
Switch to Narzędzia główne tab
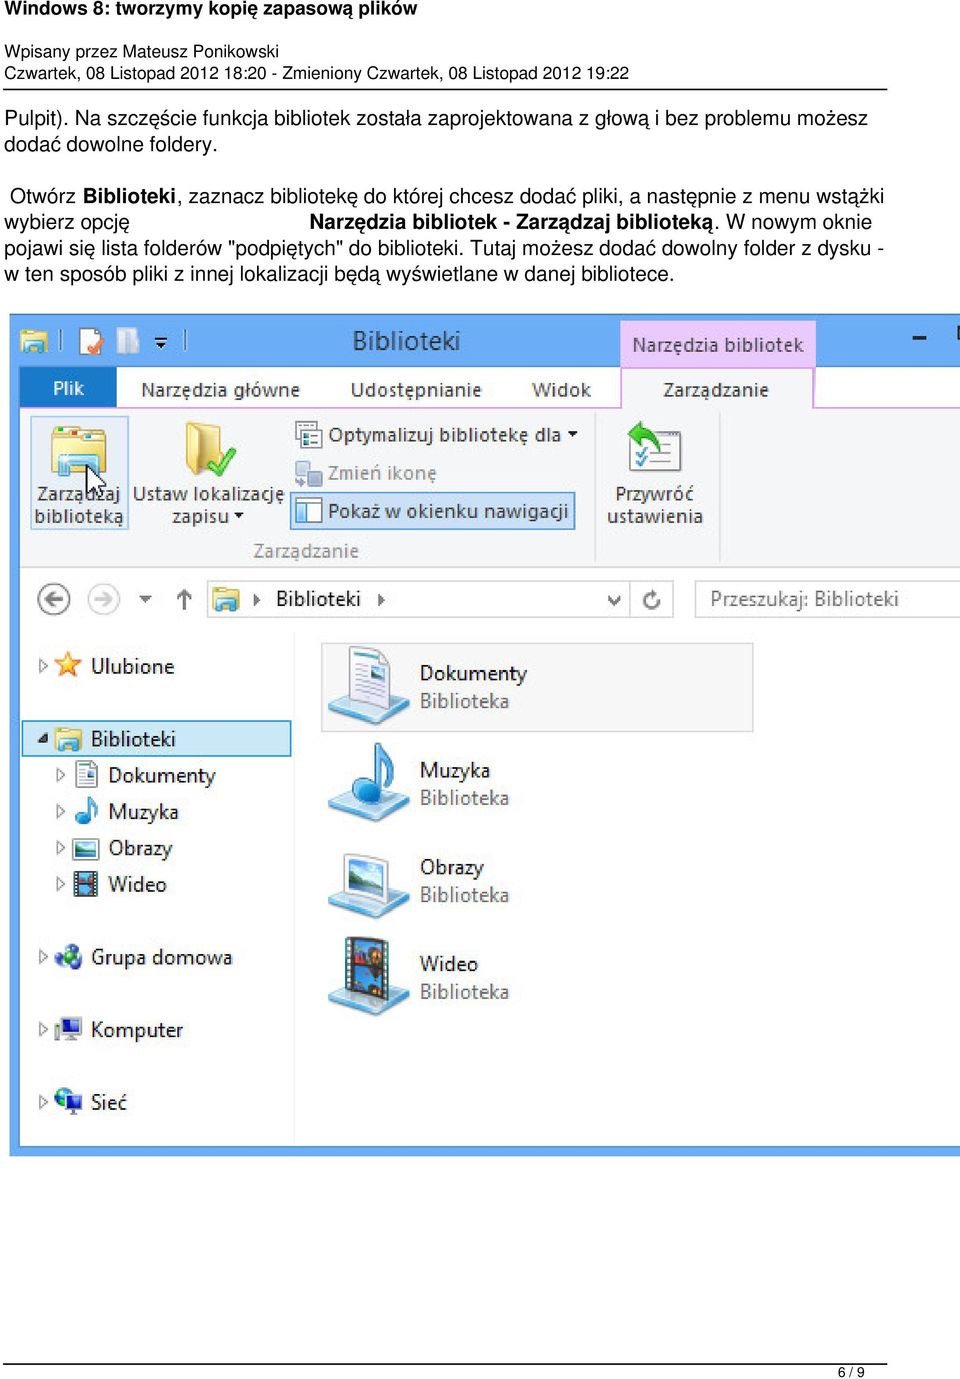(220, 389)
